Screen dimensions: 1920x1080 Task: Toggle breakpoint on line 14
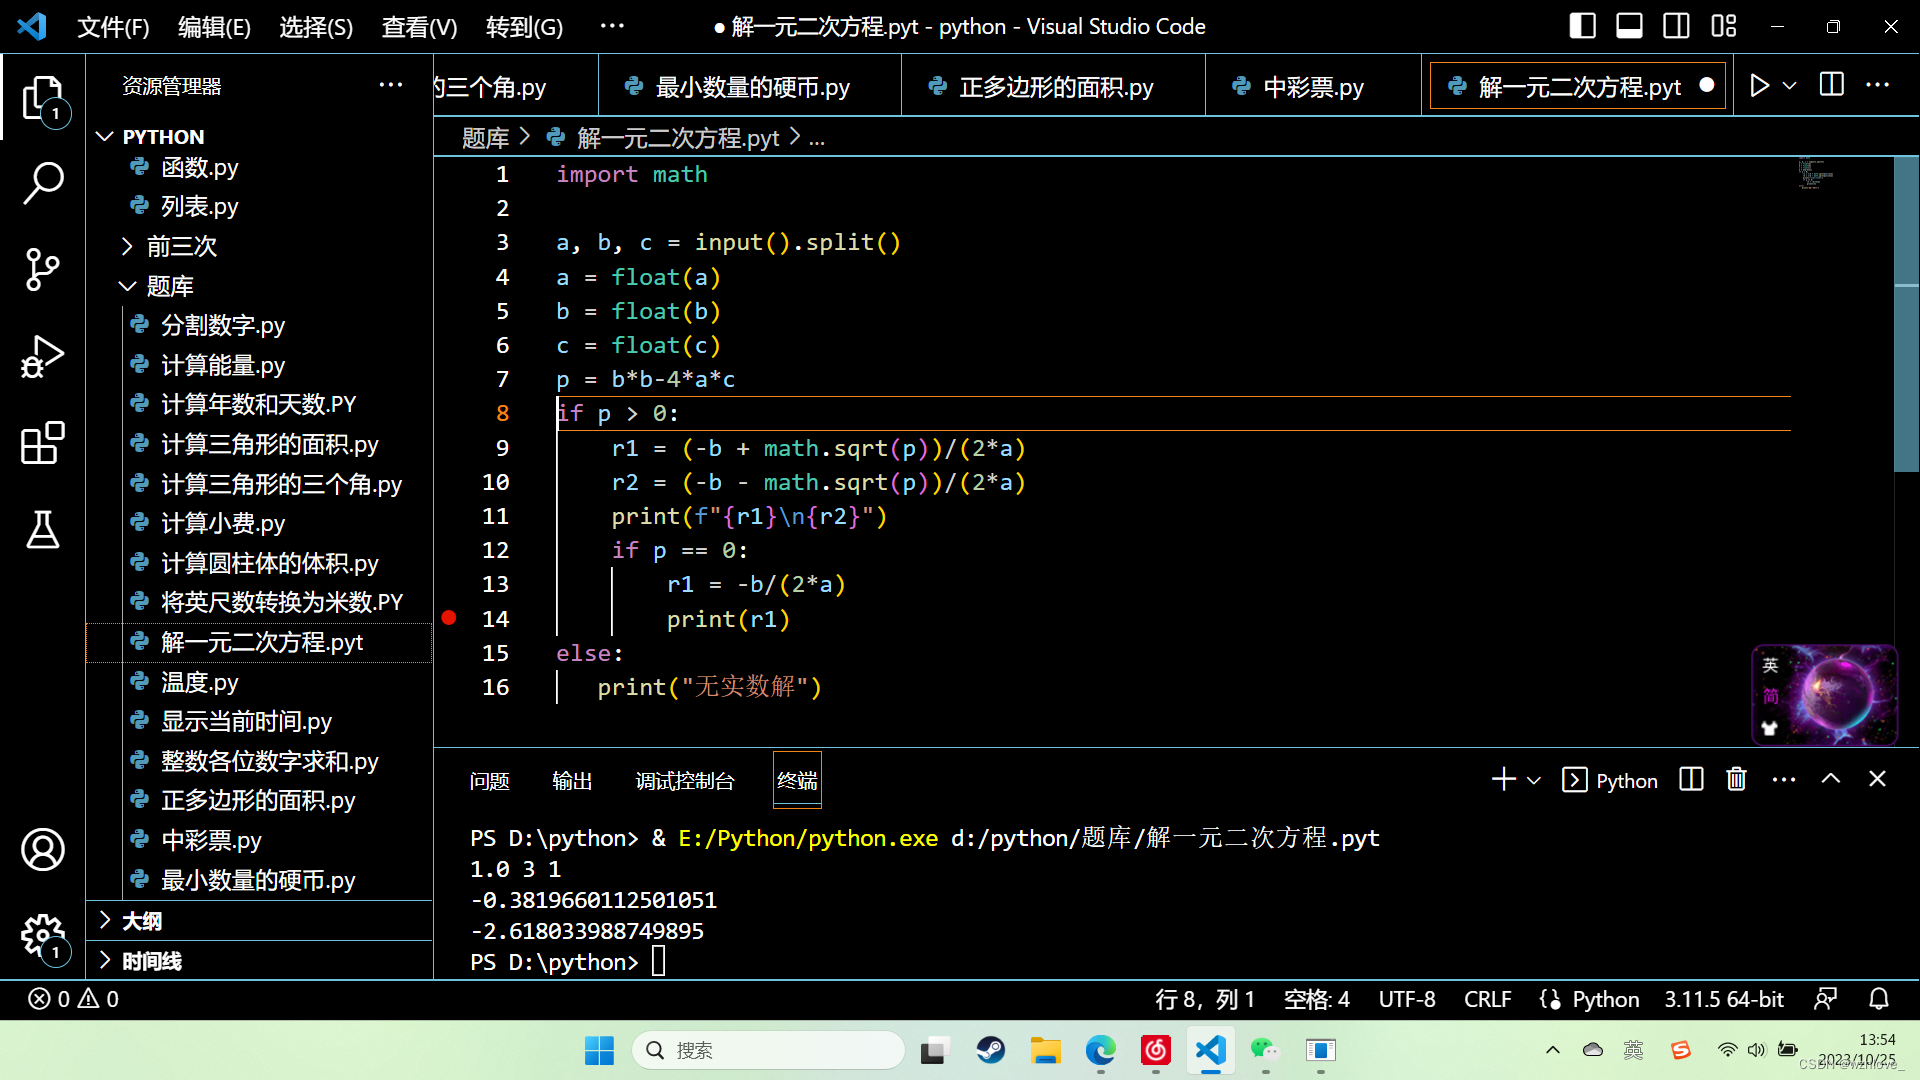pyautogui.click(x=449, y=619)
